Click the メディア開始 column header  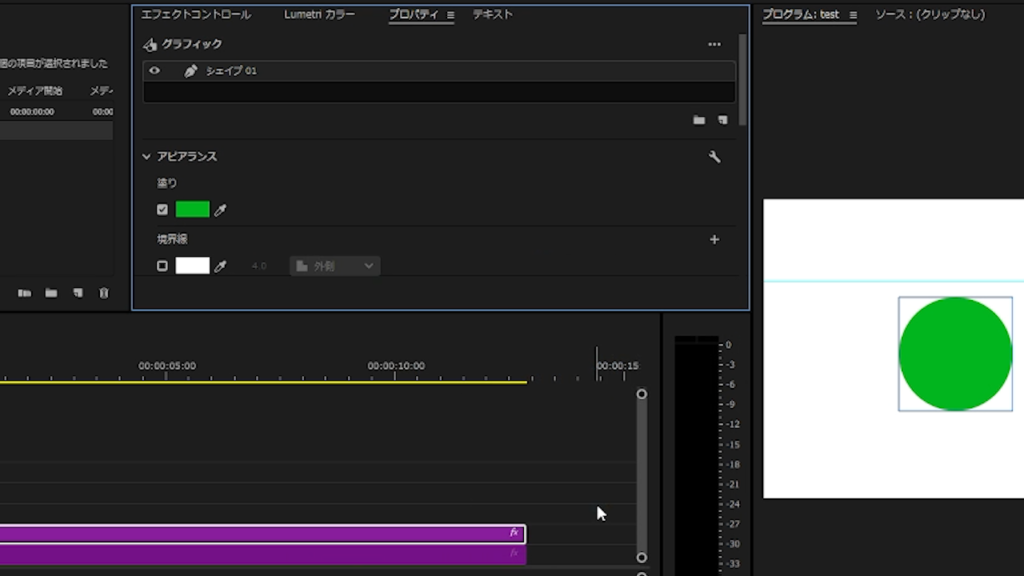(35, 91)
